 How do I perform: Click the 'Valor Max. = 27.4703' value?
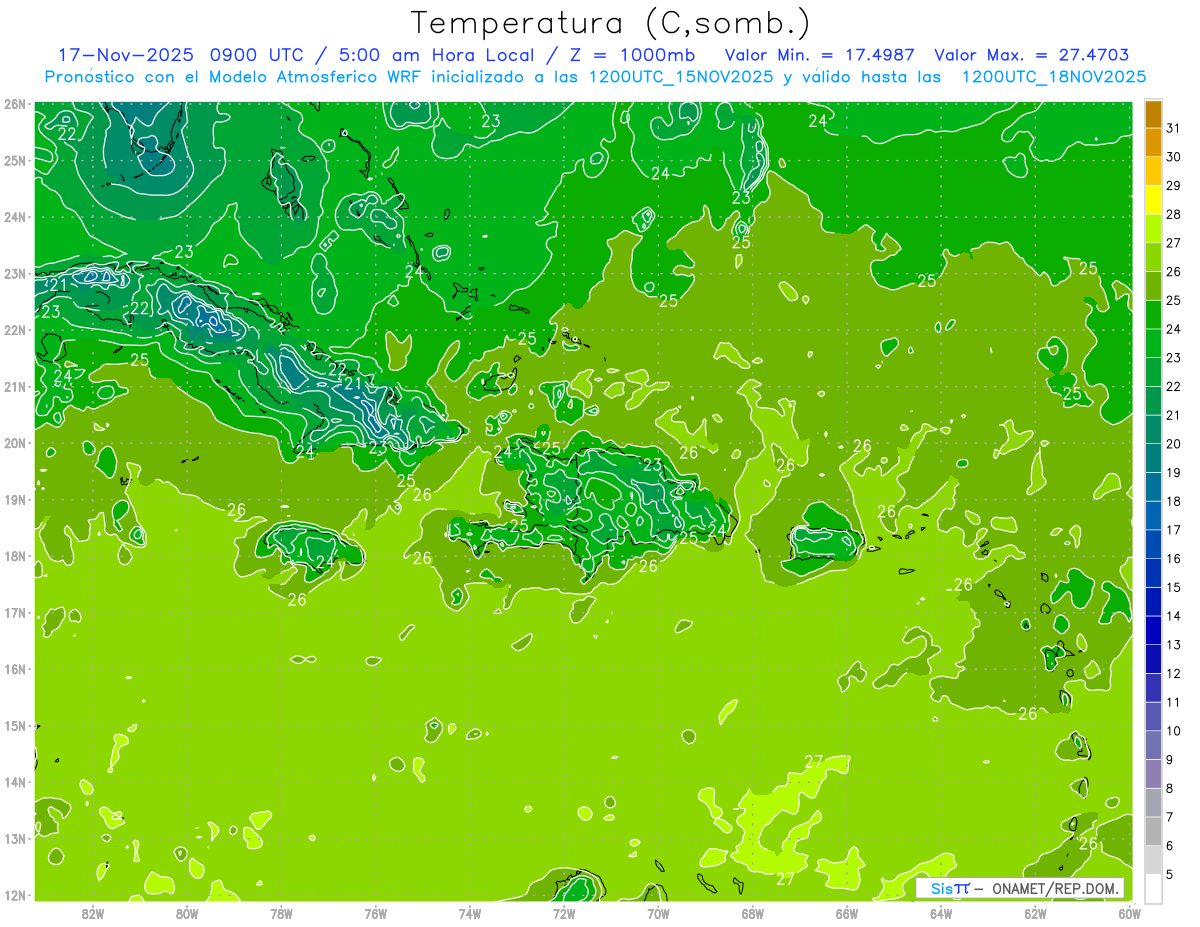tap(1031, 56)
